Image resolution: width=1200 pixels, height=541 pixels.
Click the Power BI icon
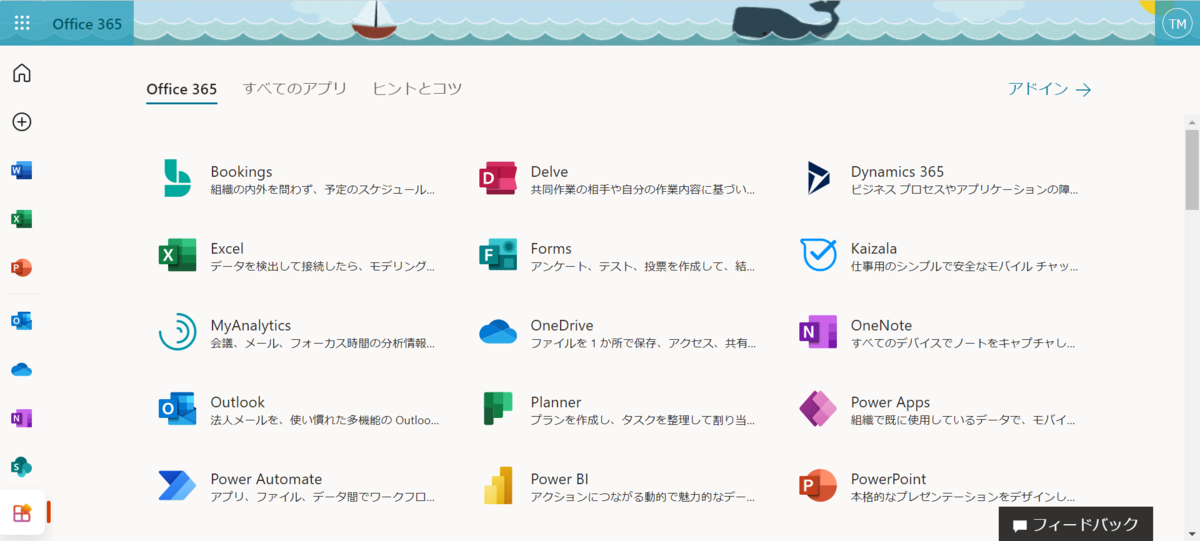[497, 486]
